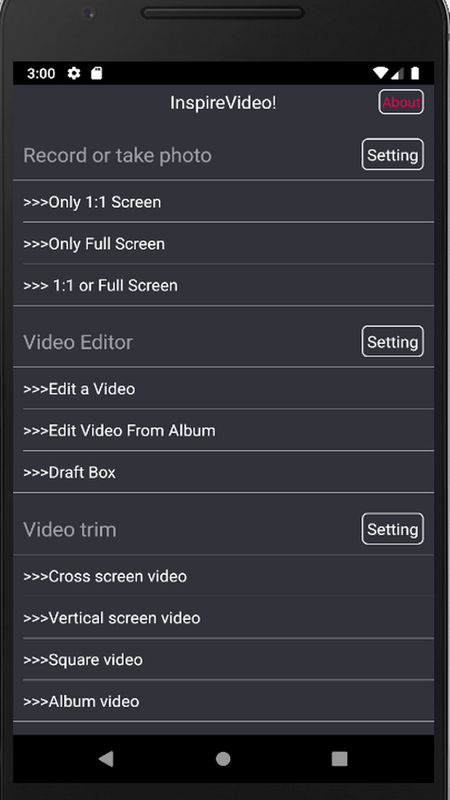
Task: Select Only 1:1 Screen option
Action: [x=223, y=202]
